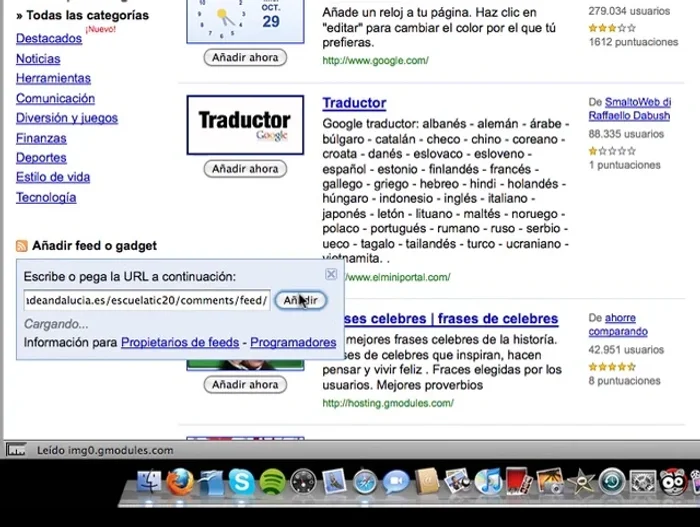This screenshot has height=527, width=700.
Task: Click the www.elminiportal.com URL text
Action: [x=398, y=277]
